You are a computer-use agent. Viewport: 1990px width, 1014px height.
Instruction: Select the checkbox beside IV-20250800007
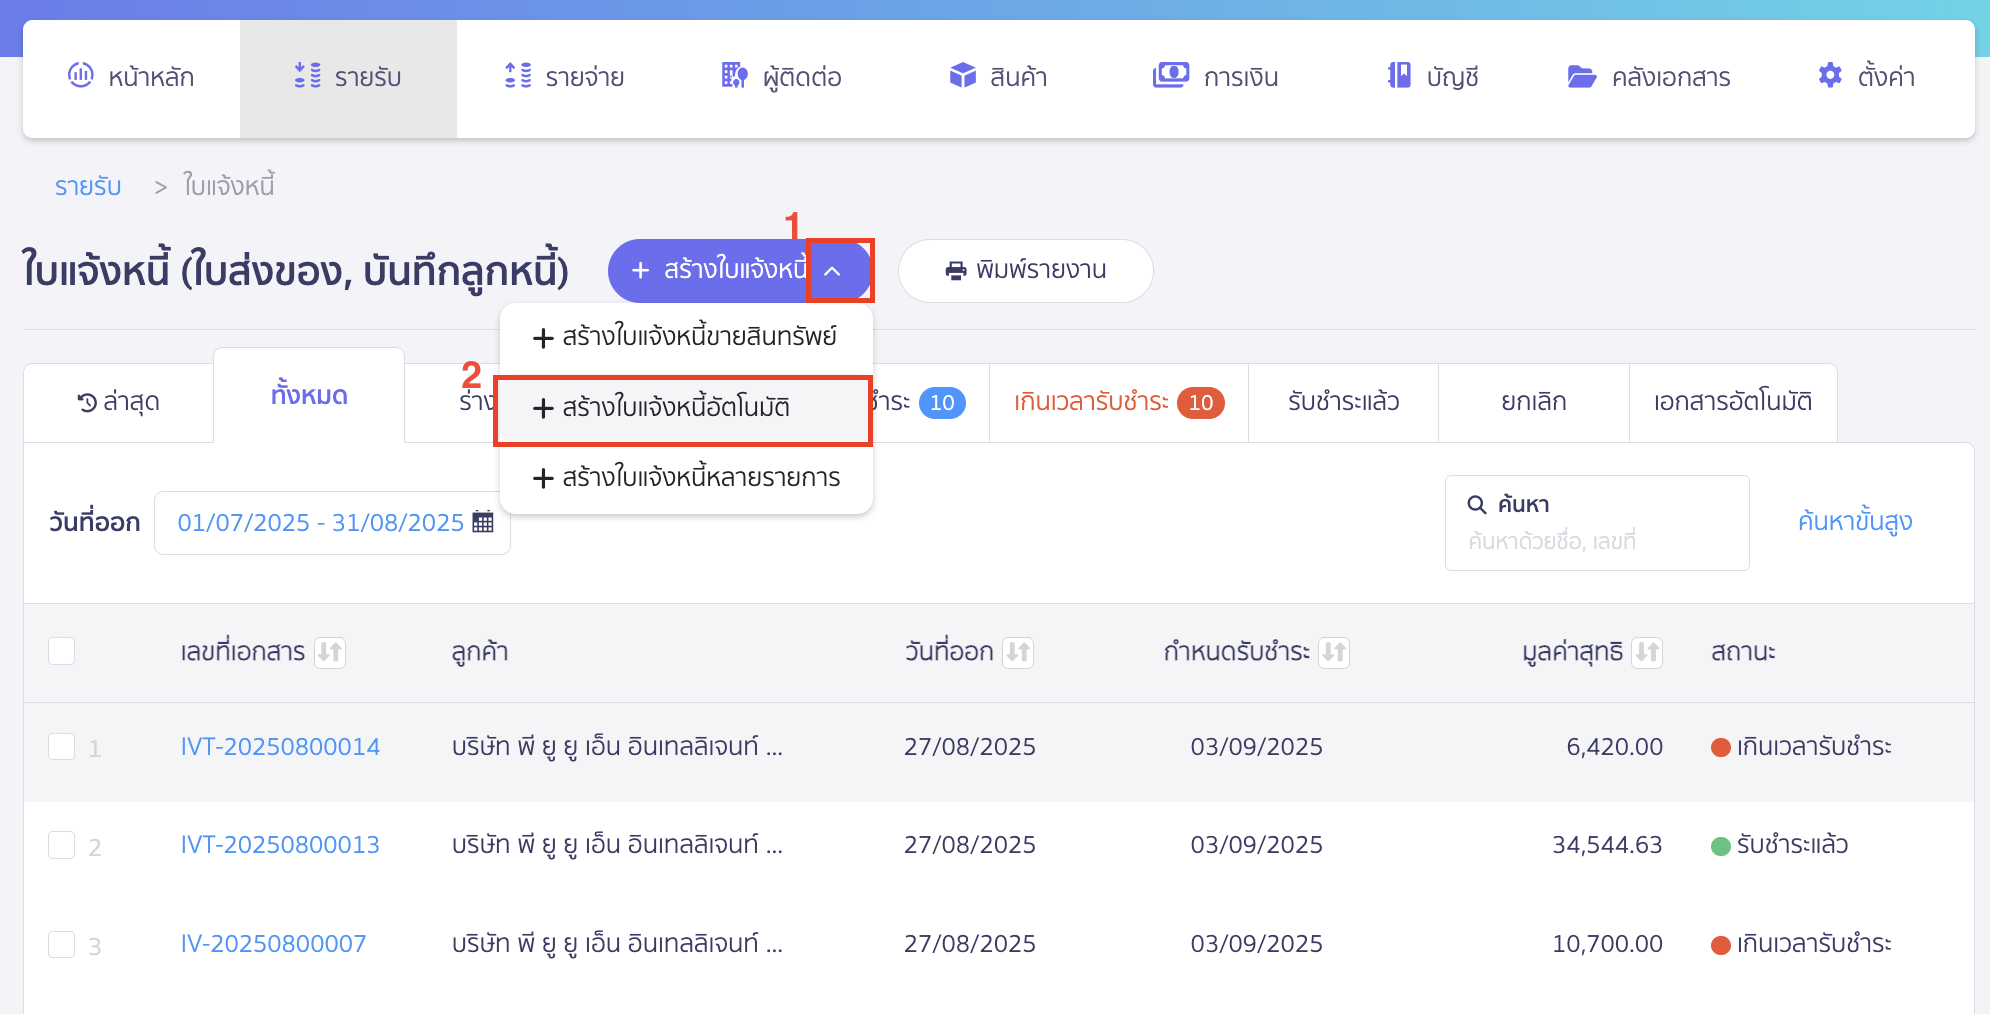[x=61, y=944]
